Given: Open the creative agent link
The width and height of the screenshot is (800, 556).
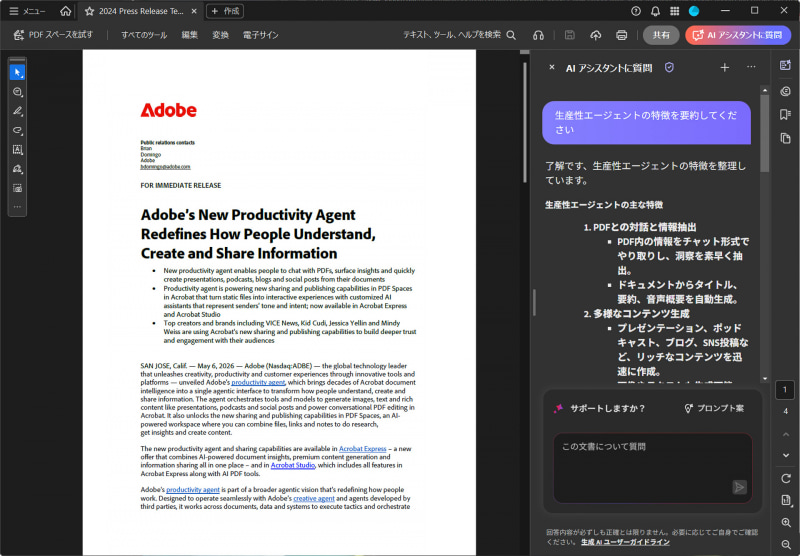Looking at the screenshot, I should click(314, 498).
